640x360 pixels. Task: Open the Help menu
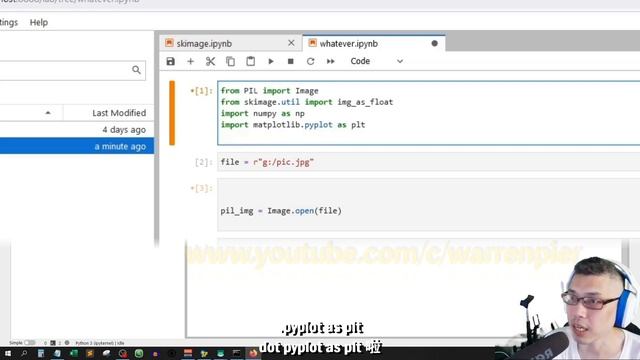click(x=39, y=22)
